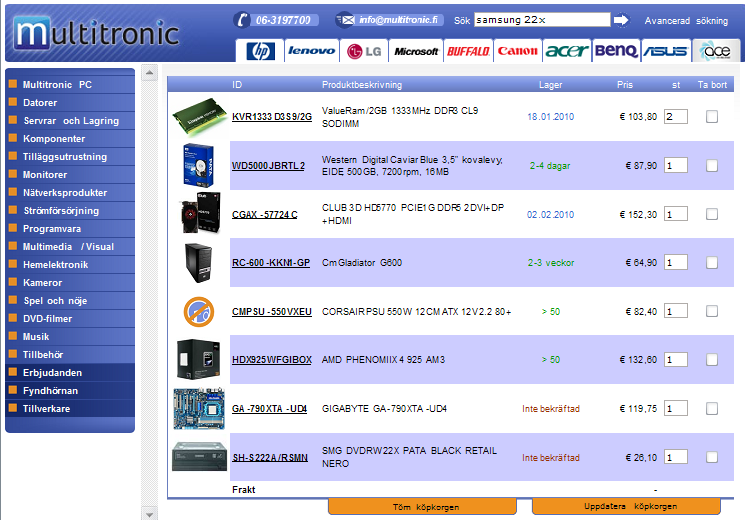This screenshot has height=520, width=745.
Task: Open the Buffalo brand tab
Action: point(468,51)
